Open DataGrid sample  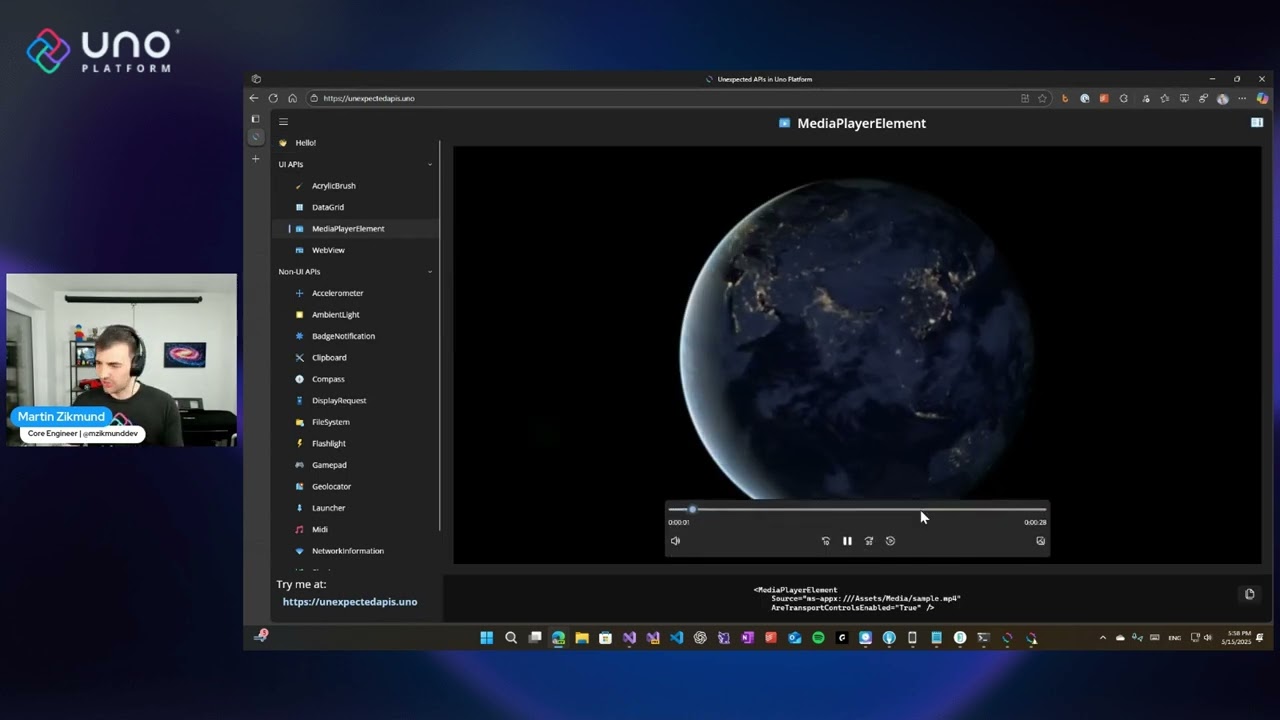click(357, 207)
